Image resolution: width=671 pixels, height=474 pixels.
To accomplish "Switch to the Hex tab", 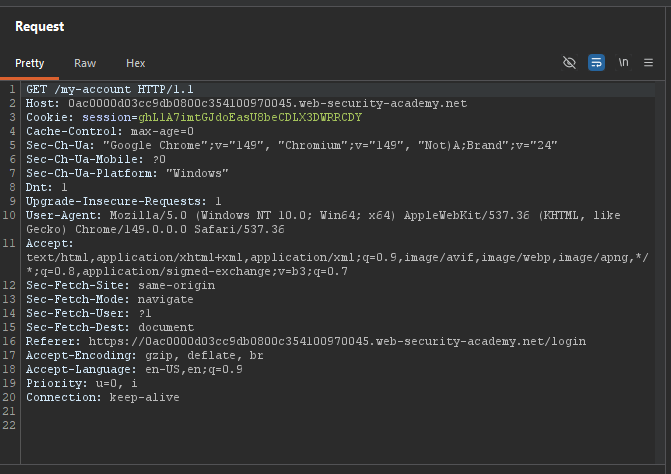I will 135,63.
